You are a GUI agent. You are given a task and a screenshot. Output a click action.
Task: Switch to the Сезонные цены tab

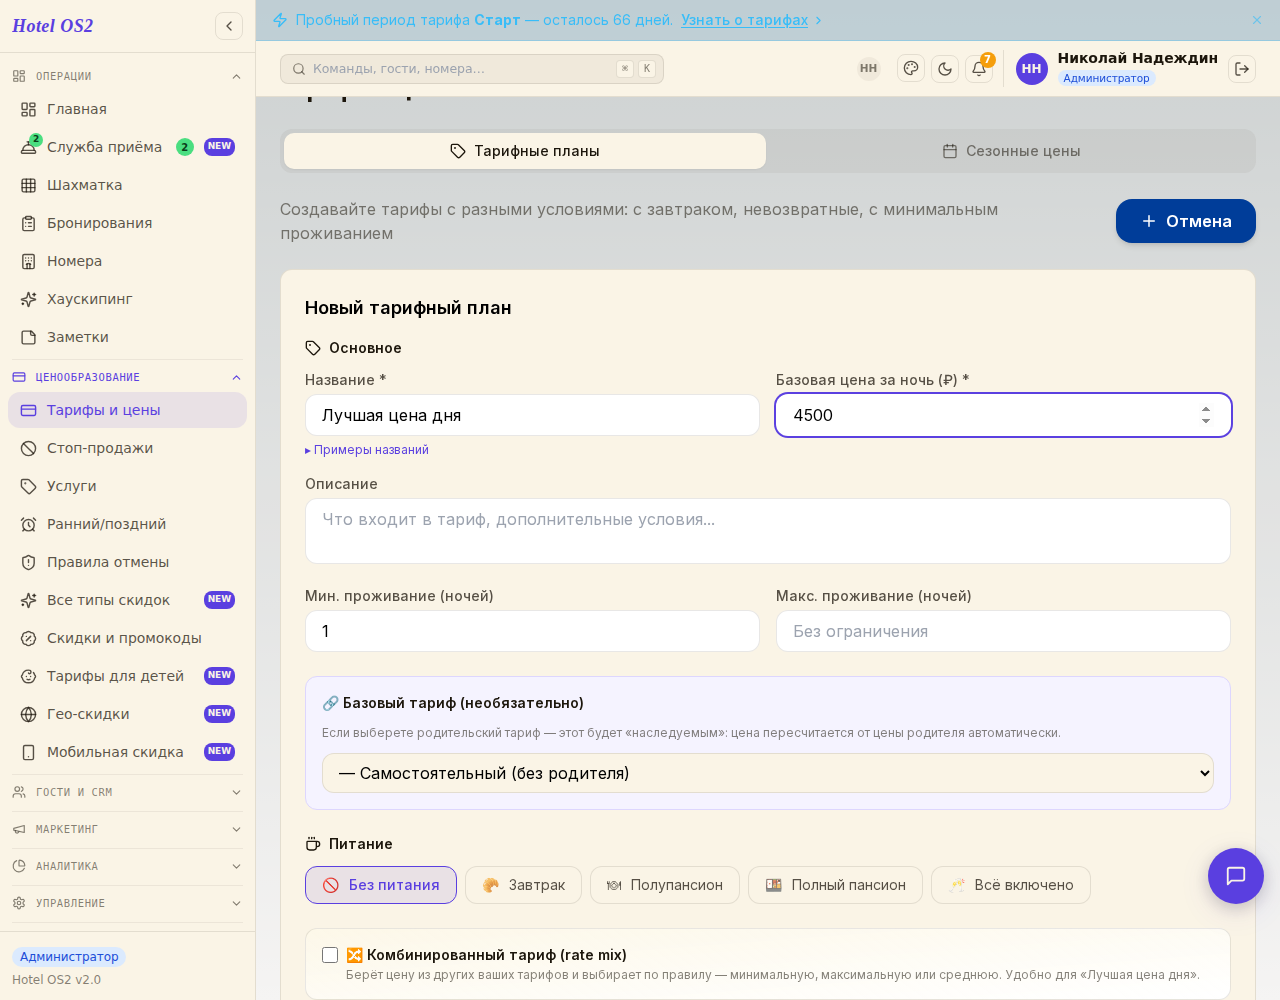(x=1011, y=151)
